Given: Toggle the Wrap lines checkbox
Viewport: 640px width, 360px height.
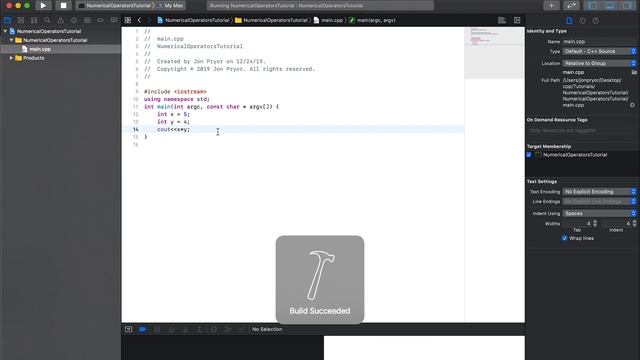Looking at the screenshot, I should [564, 238].
